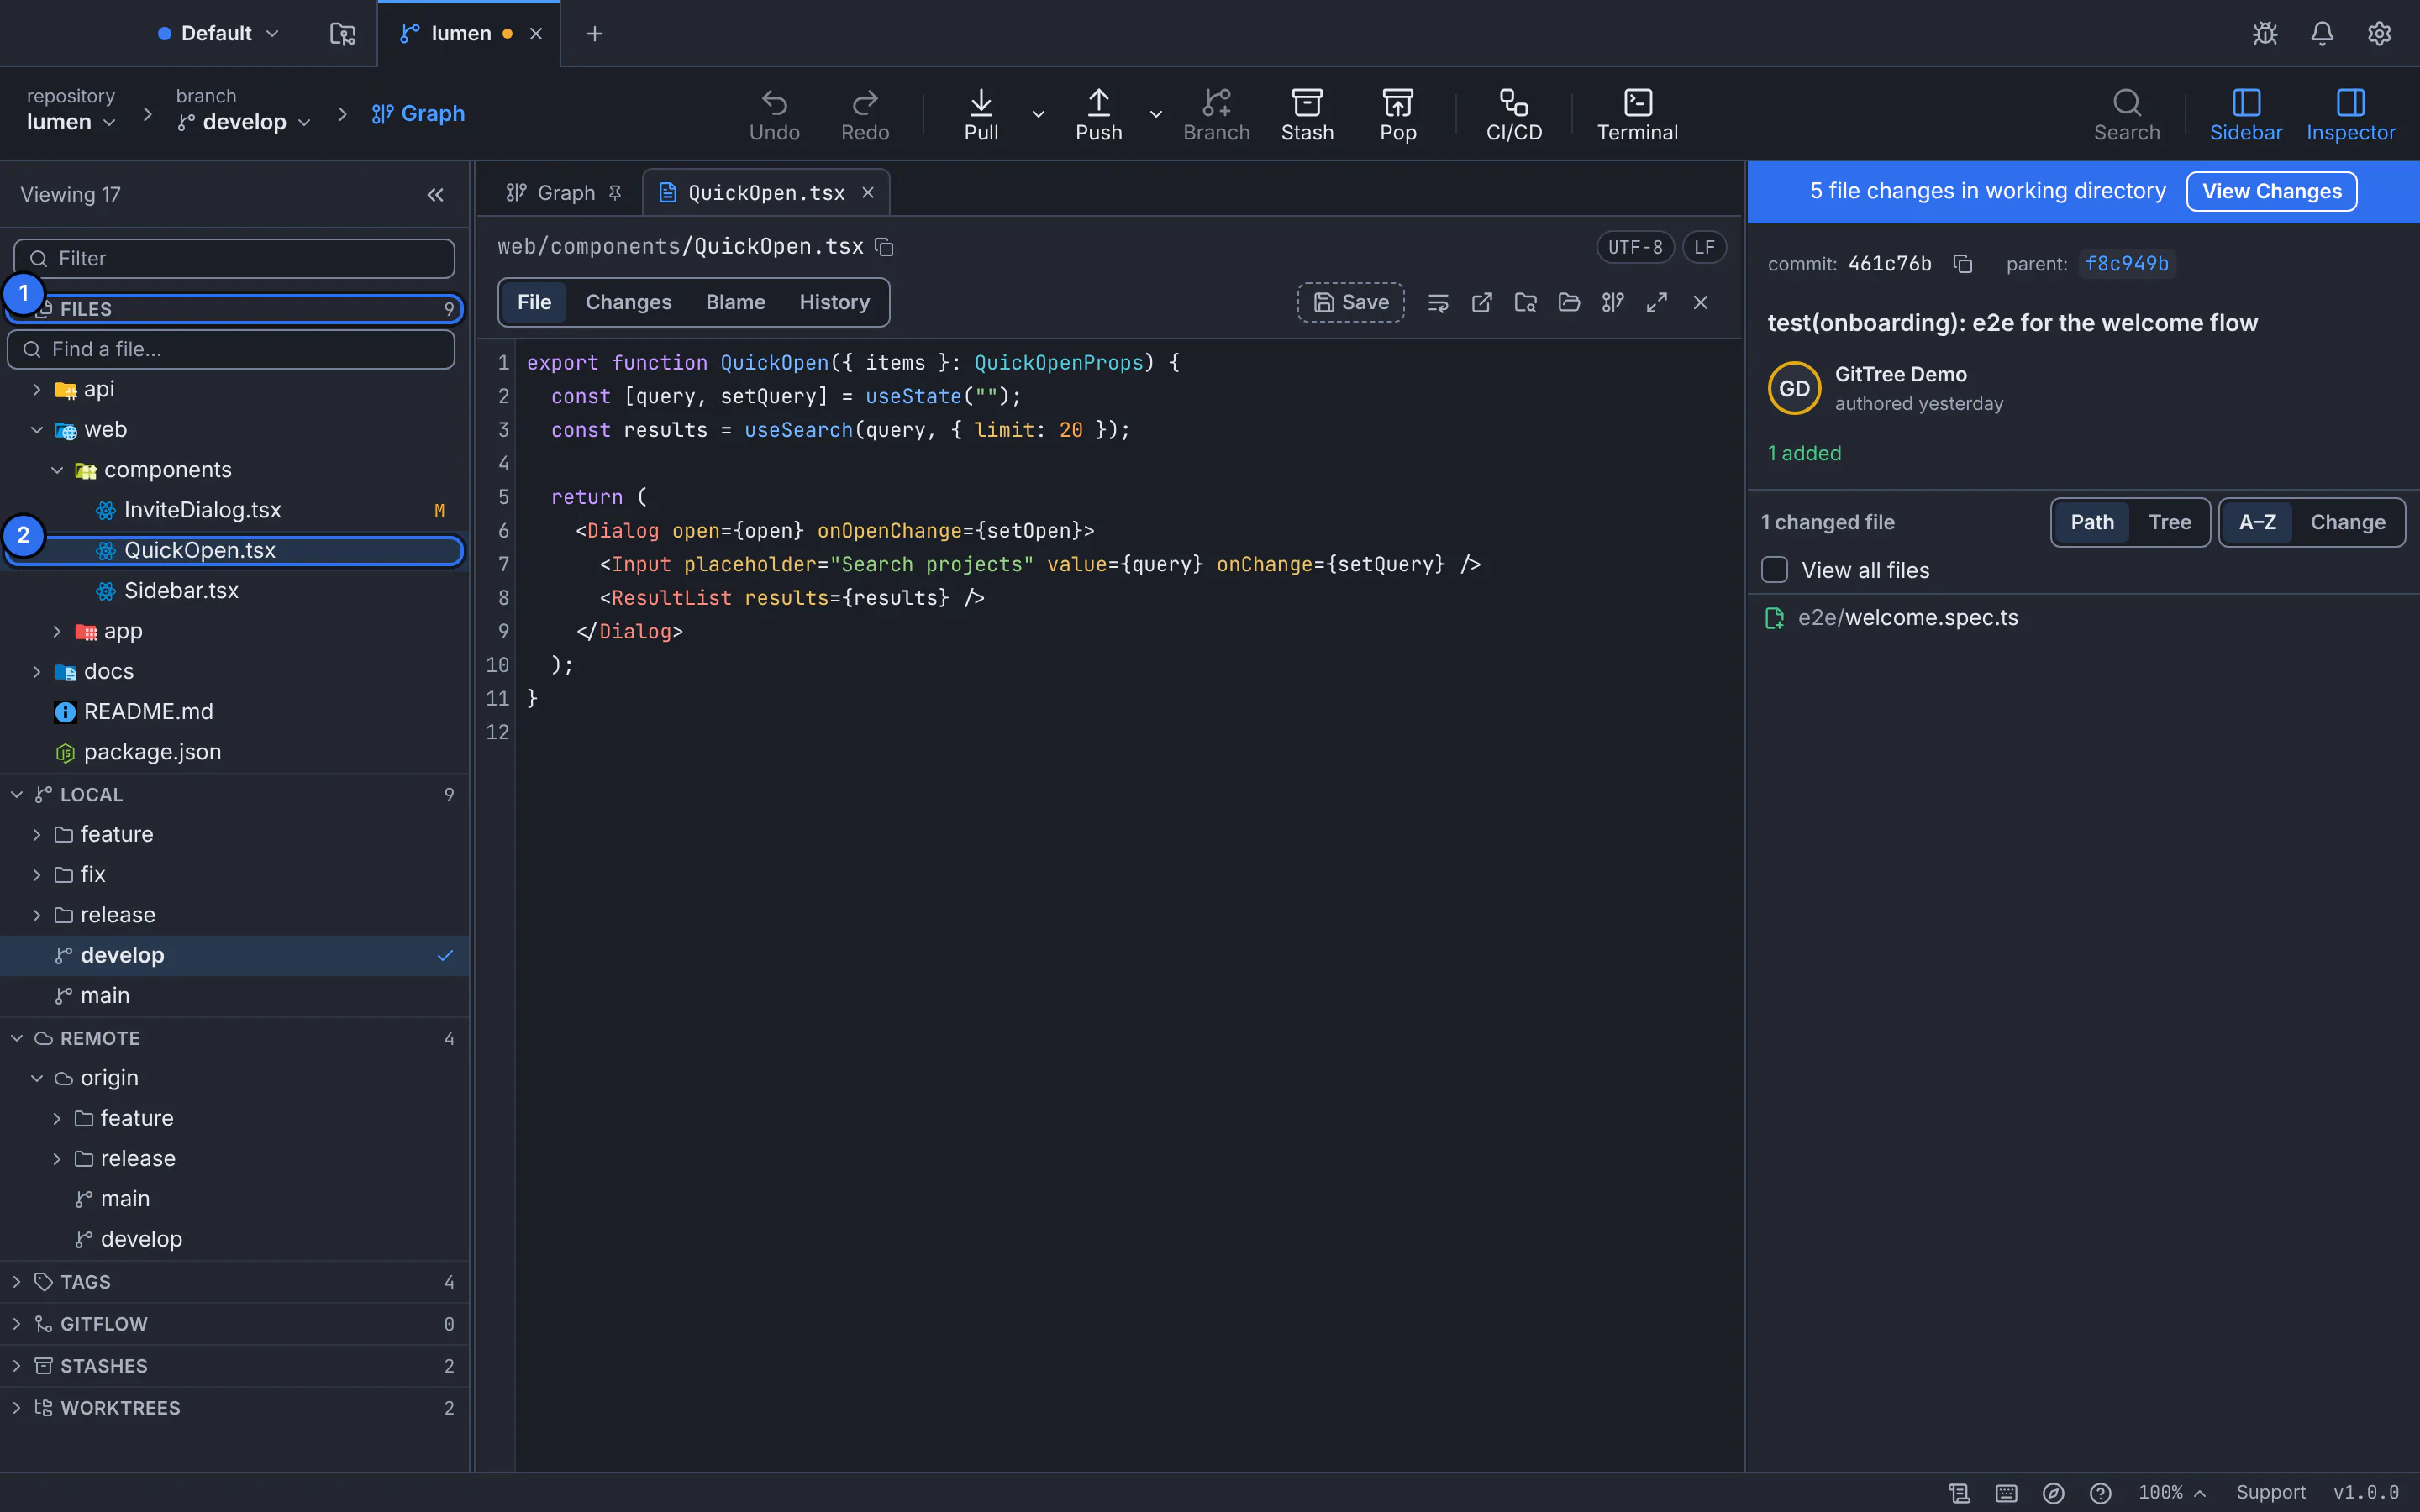Click the Save button
The image size is (2420, 1512).
point(1350,302)
